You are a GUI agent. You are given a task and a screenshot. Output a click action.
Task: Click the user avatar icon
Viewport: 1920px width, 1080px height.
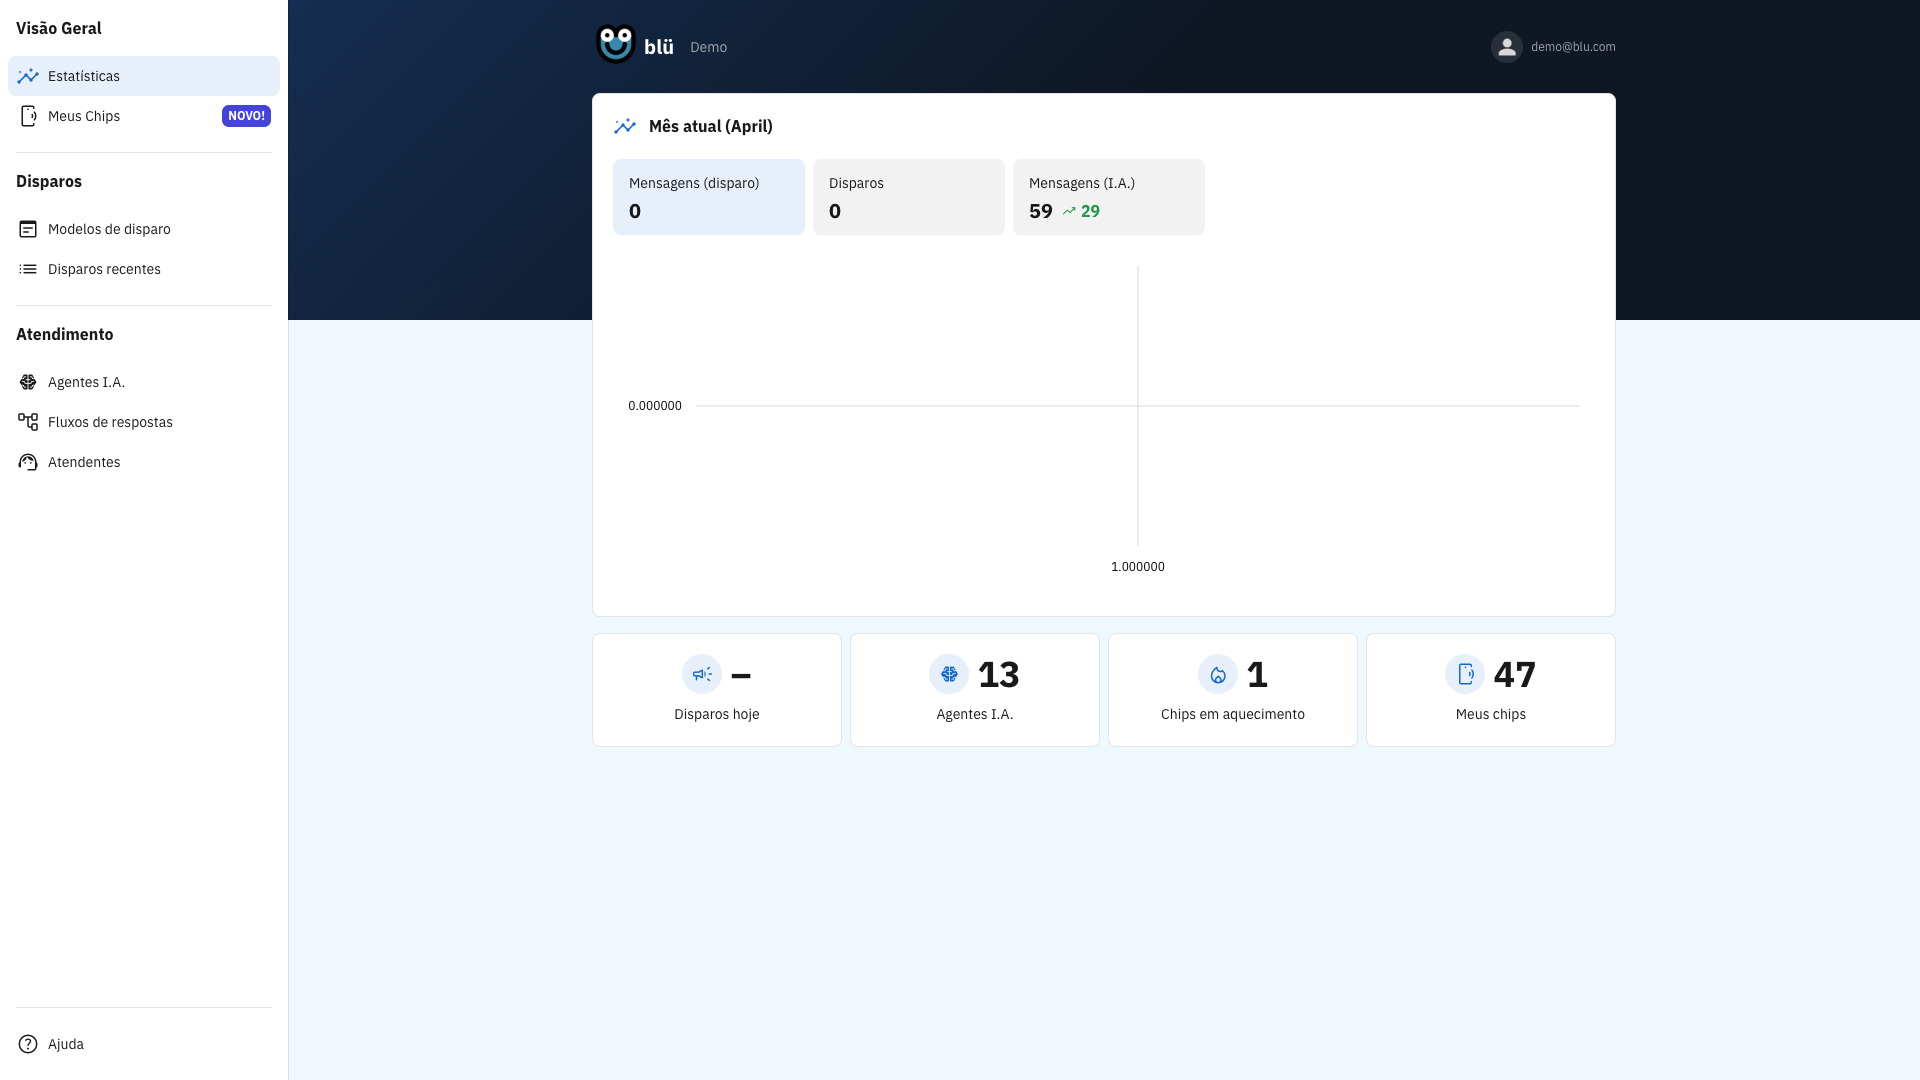coord(1506,47)
